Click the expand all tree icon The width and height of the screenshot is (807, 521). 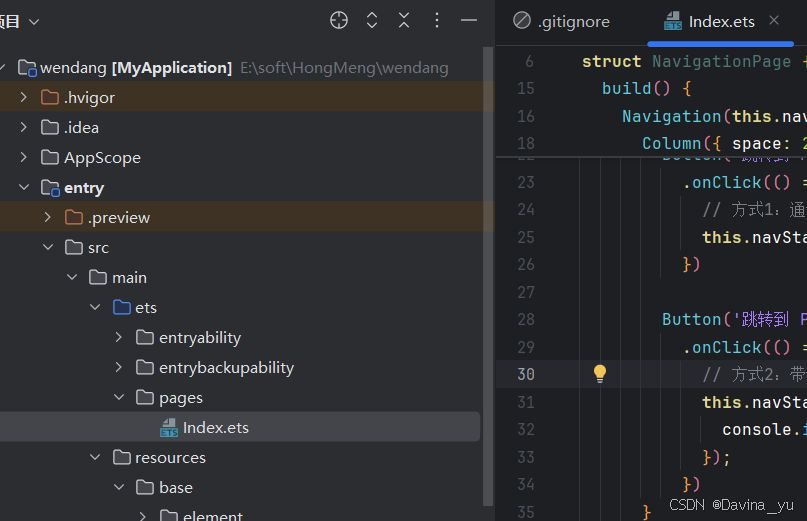(372, 21)
